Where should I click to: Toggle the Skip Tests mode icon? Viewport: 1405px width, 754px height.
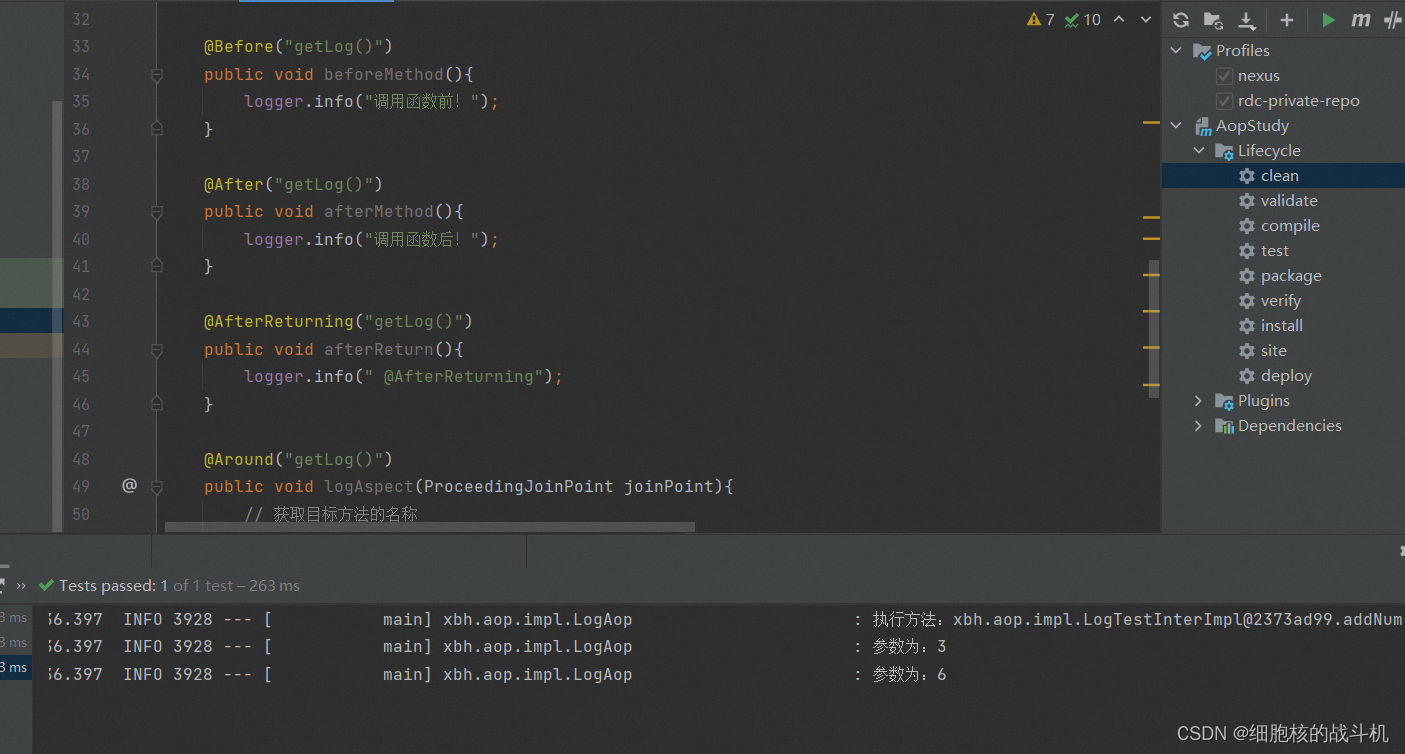click(x=1393, y=19)
